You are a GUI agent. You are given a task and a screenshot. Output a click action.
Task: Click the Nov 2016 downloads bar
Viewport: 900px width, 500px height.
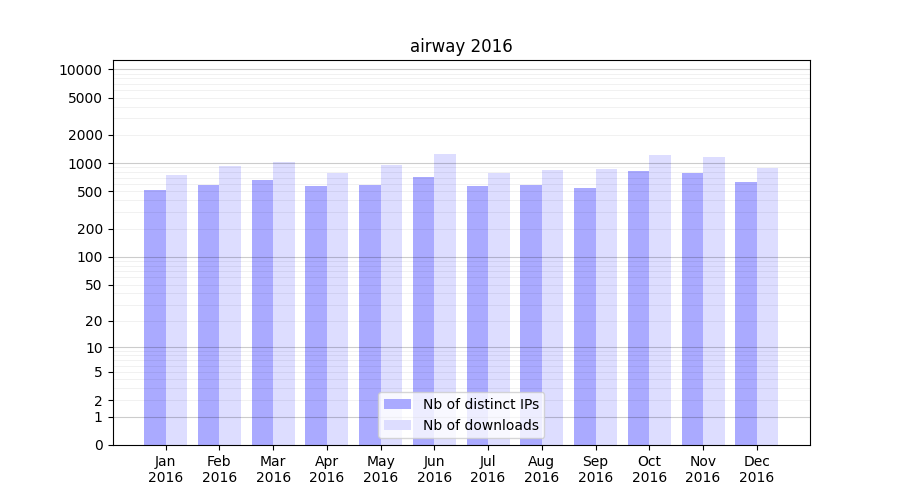coord(714,301)
